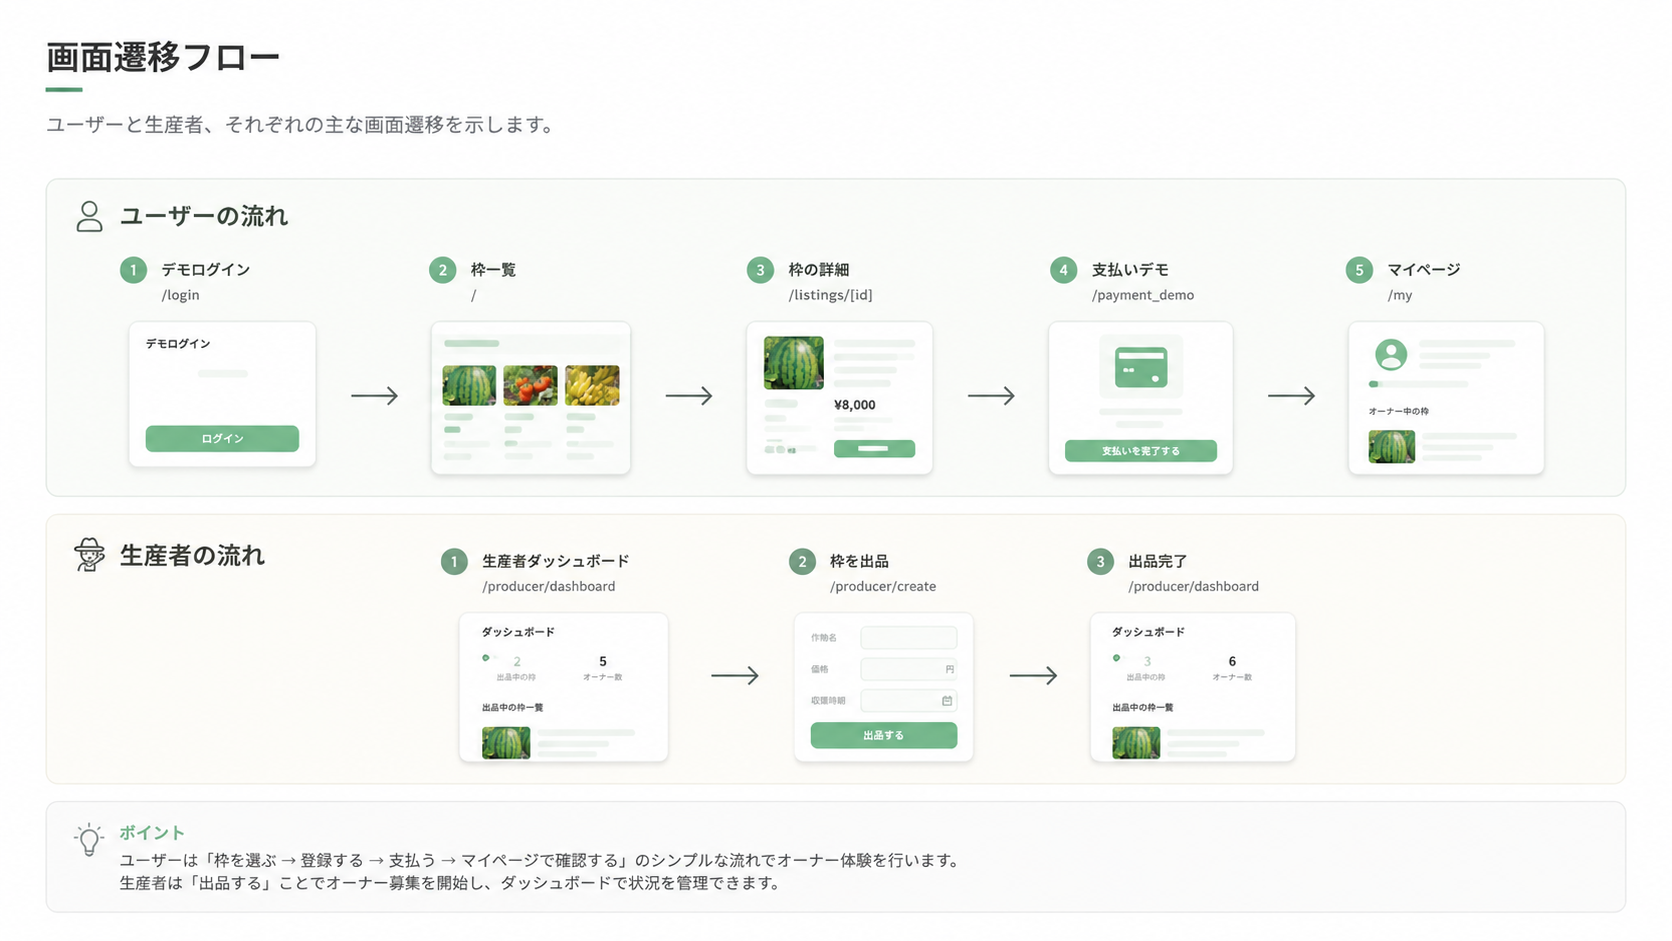Select the banana thumbnail in 枠一覧
The height and width of the screenshot is (941, 1672).
[x=592, y=386]
